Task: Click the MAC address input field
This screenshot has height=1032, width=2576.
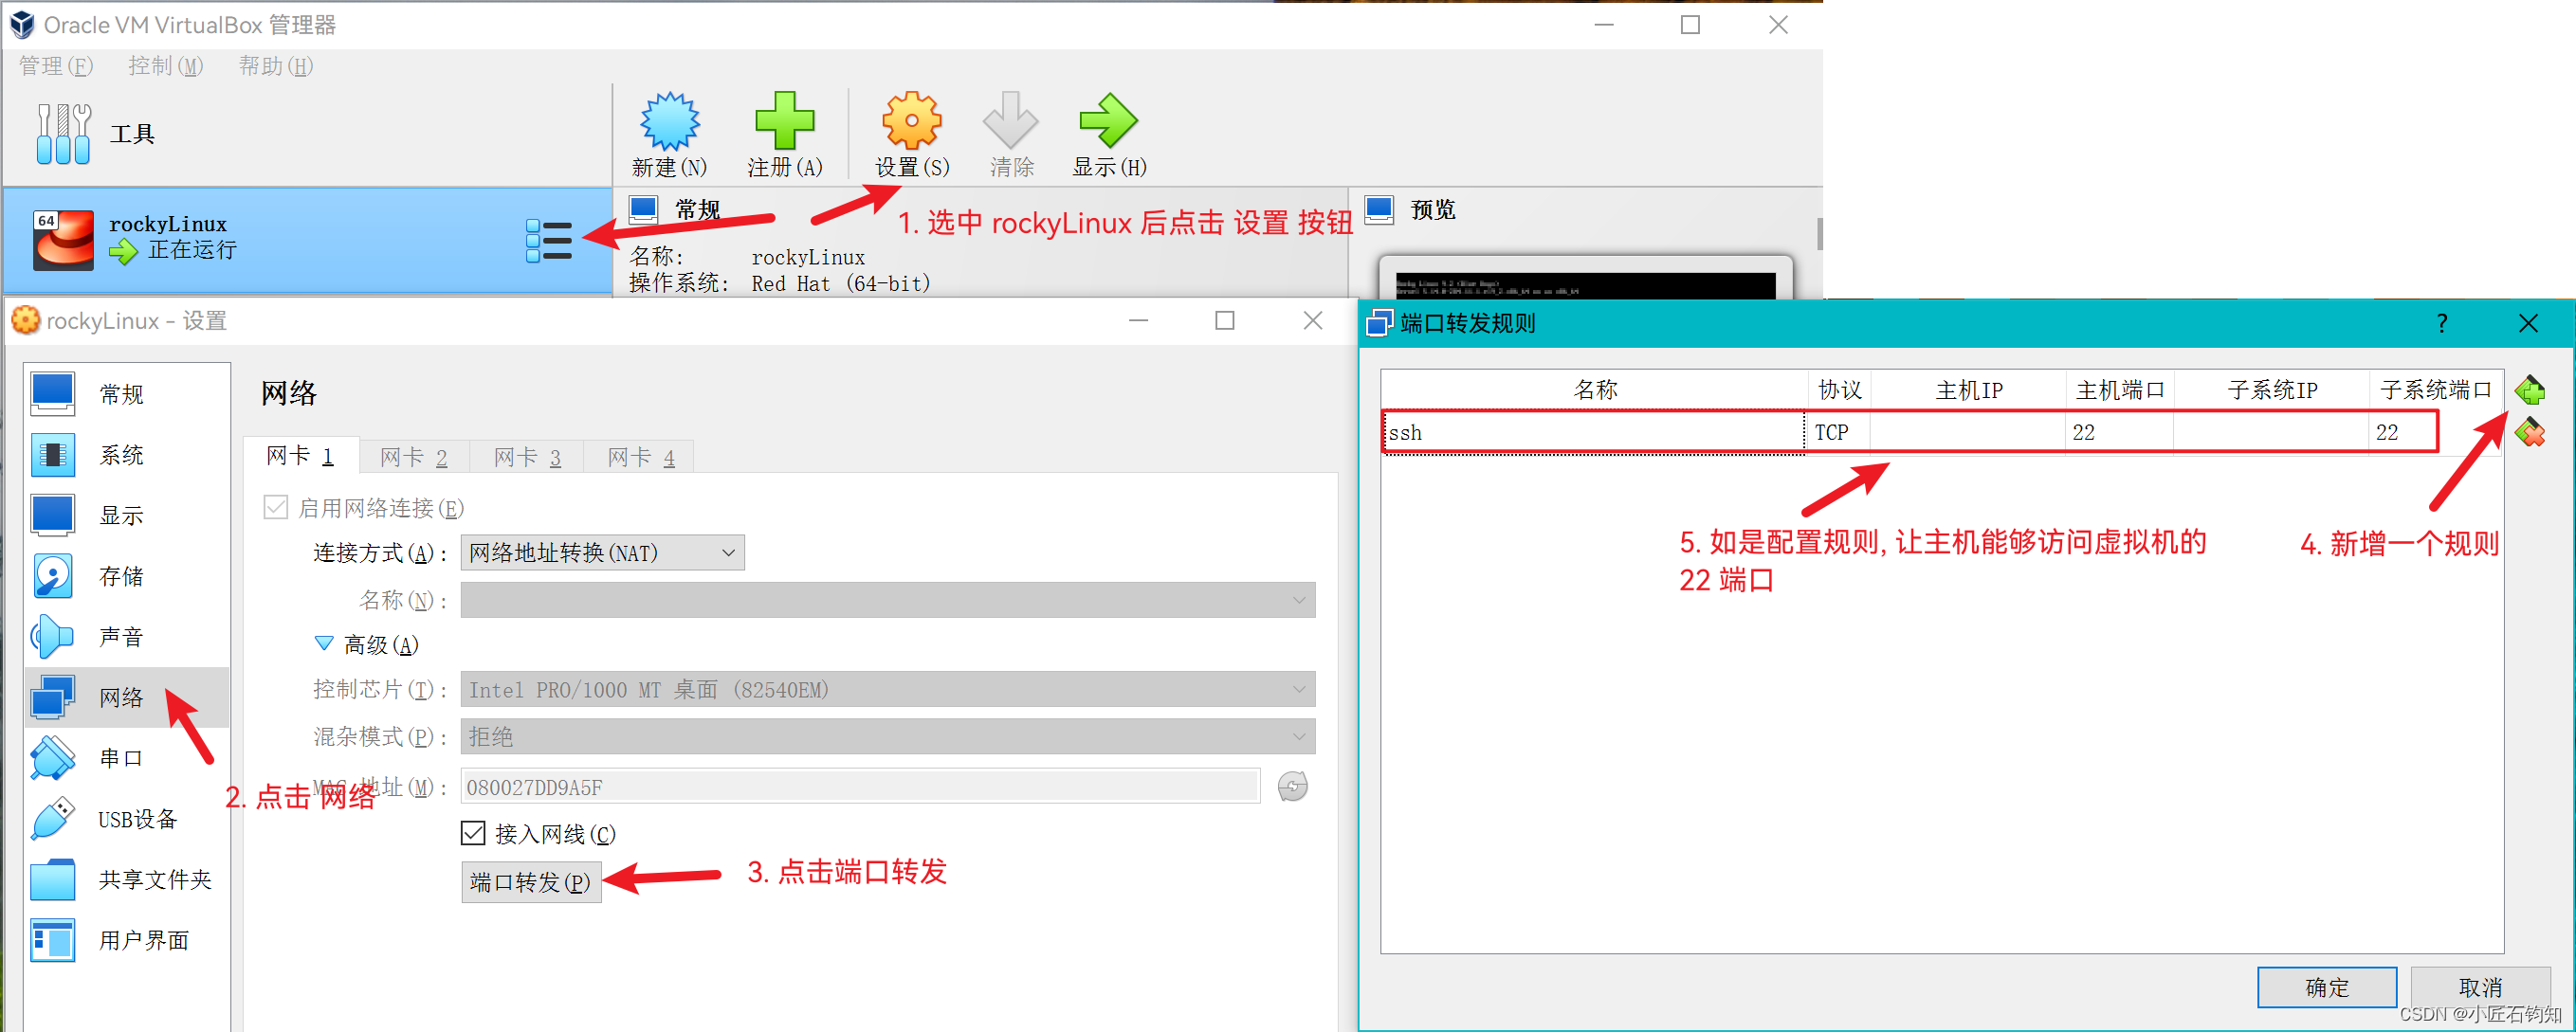Action: coord(860,786)
